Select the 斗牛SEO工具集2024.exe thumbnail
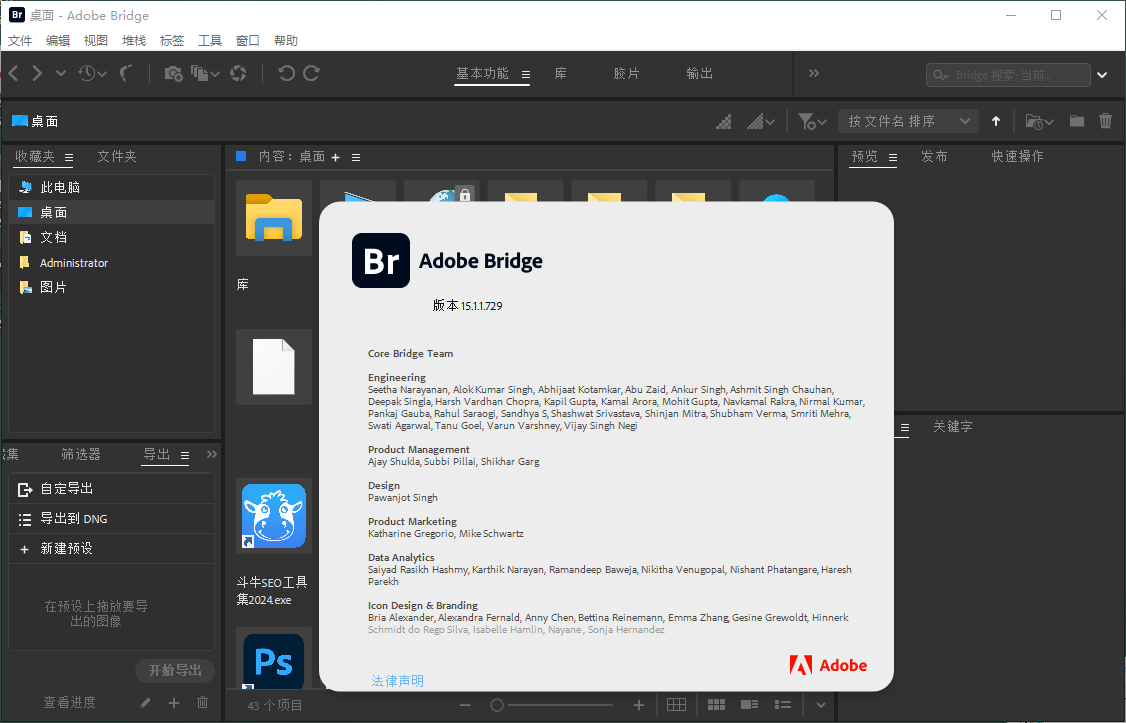The width and height of the screenshot is (1126, 723). click(274, 516)
